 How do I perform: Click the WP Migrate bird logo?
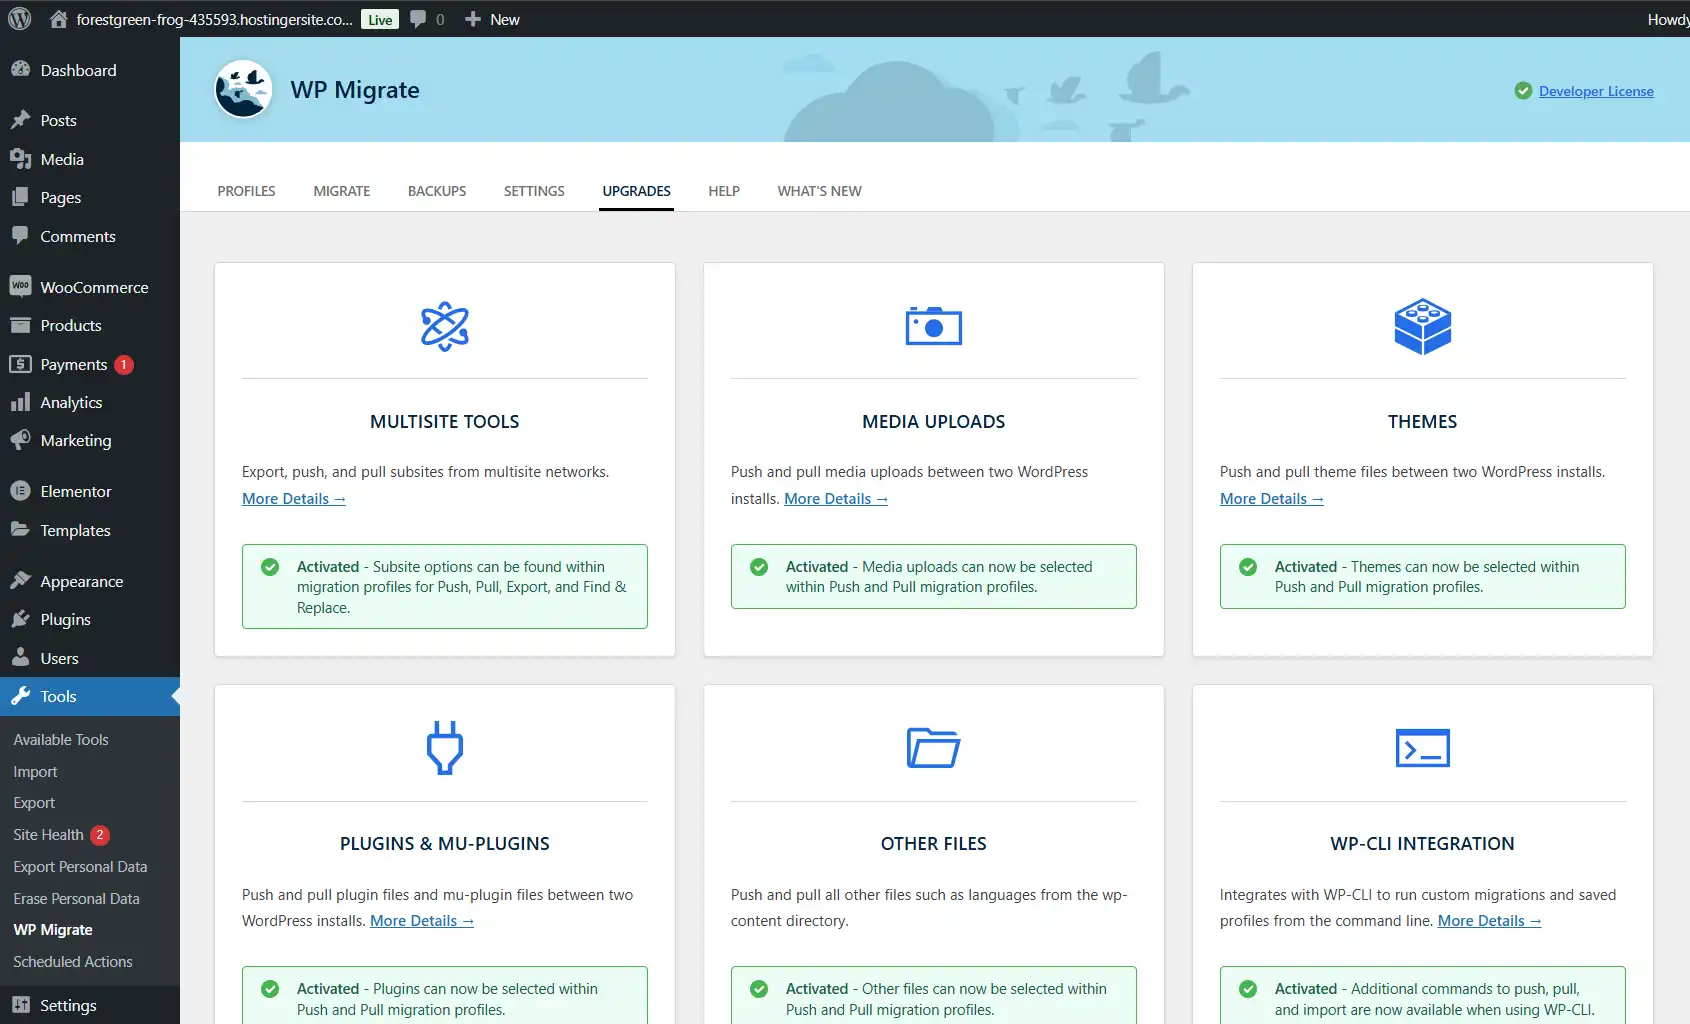(x=243, y=89)
